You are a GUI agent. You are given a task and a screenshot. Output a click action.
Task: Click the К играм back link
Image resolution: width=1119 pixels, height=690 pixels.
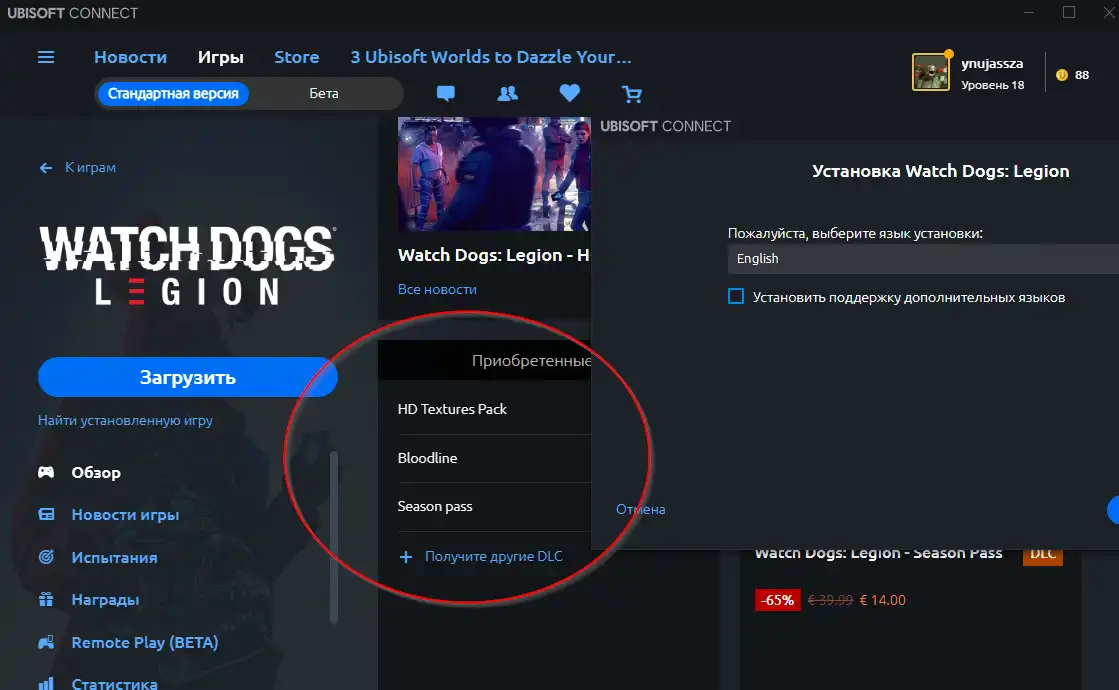tap(90, 167)
